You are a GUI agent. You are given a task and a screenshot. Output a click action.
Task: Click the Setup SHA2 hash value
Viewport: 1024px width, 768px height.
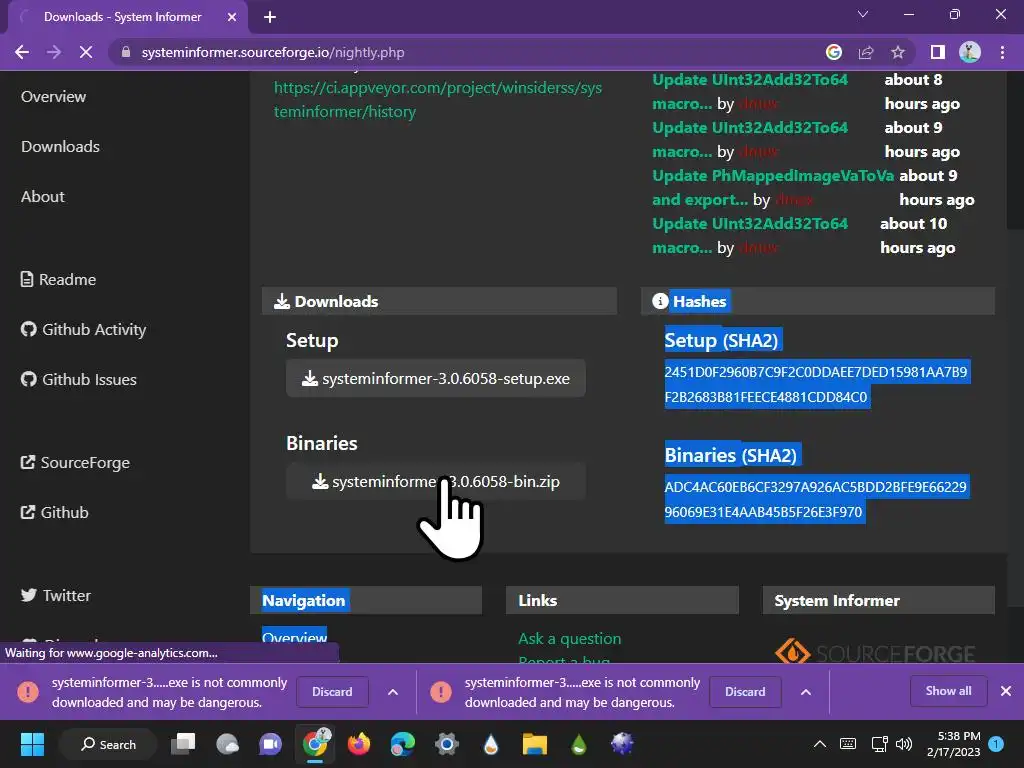[816, 384]
